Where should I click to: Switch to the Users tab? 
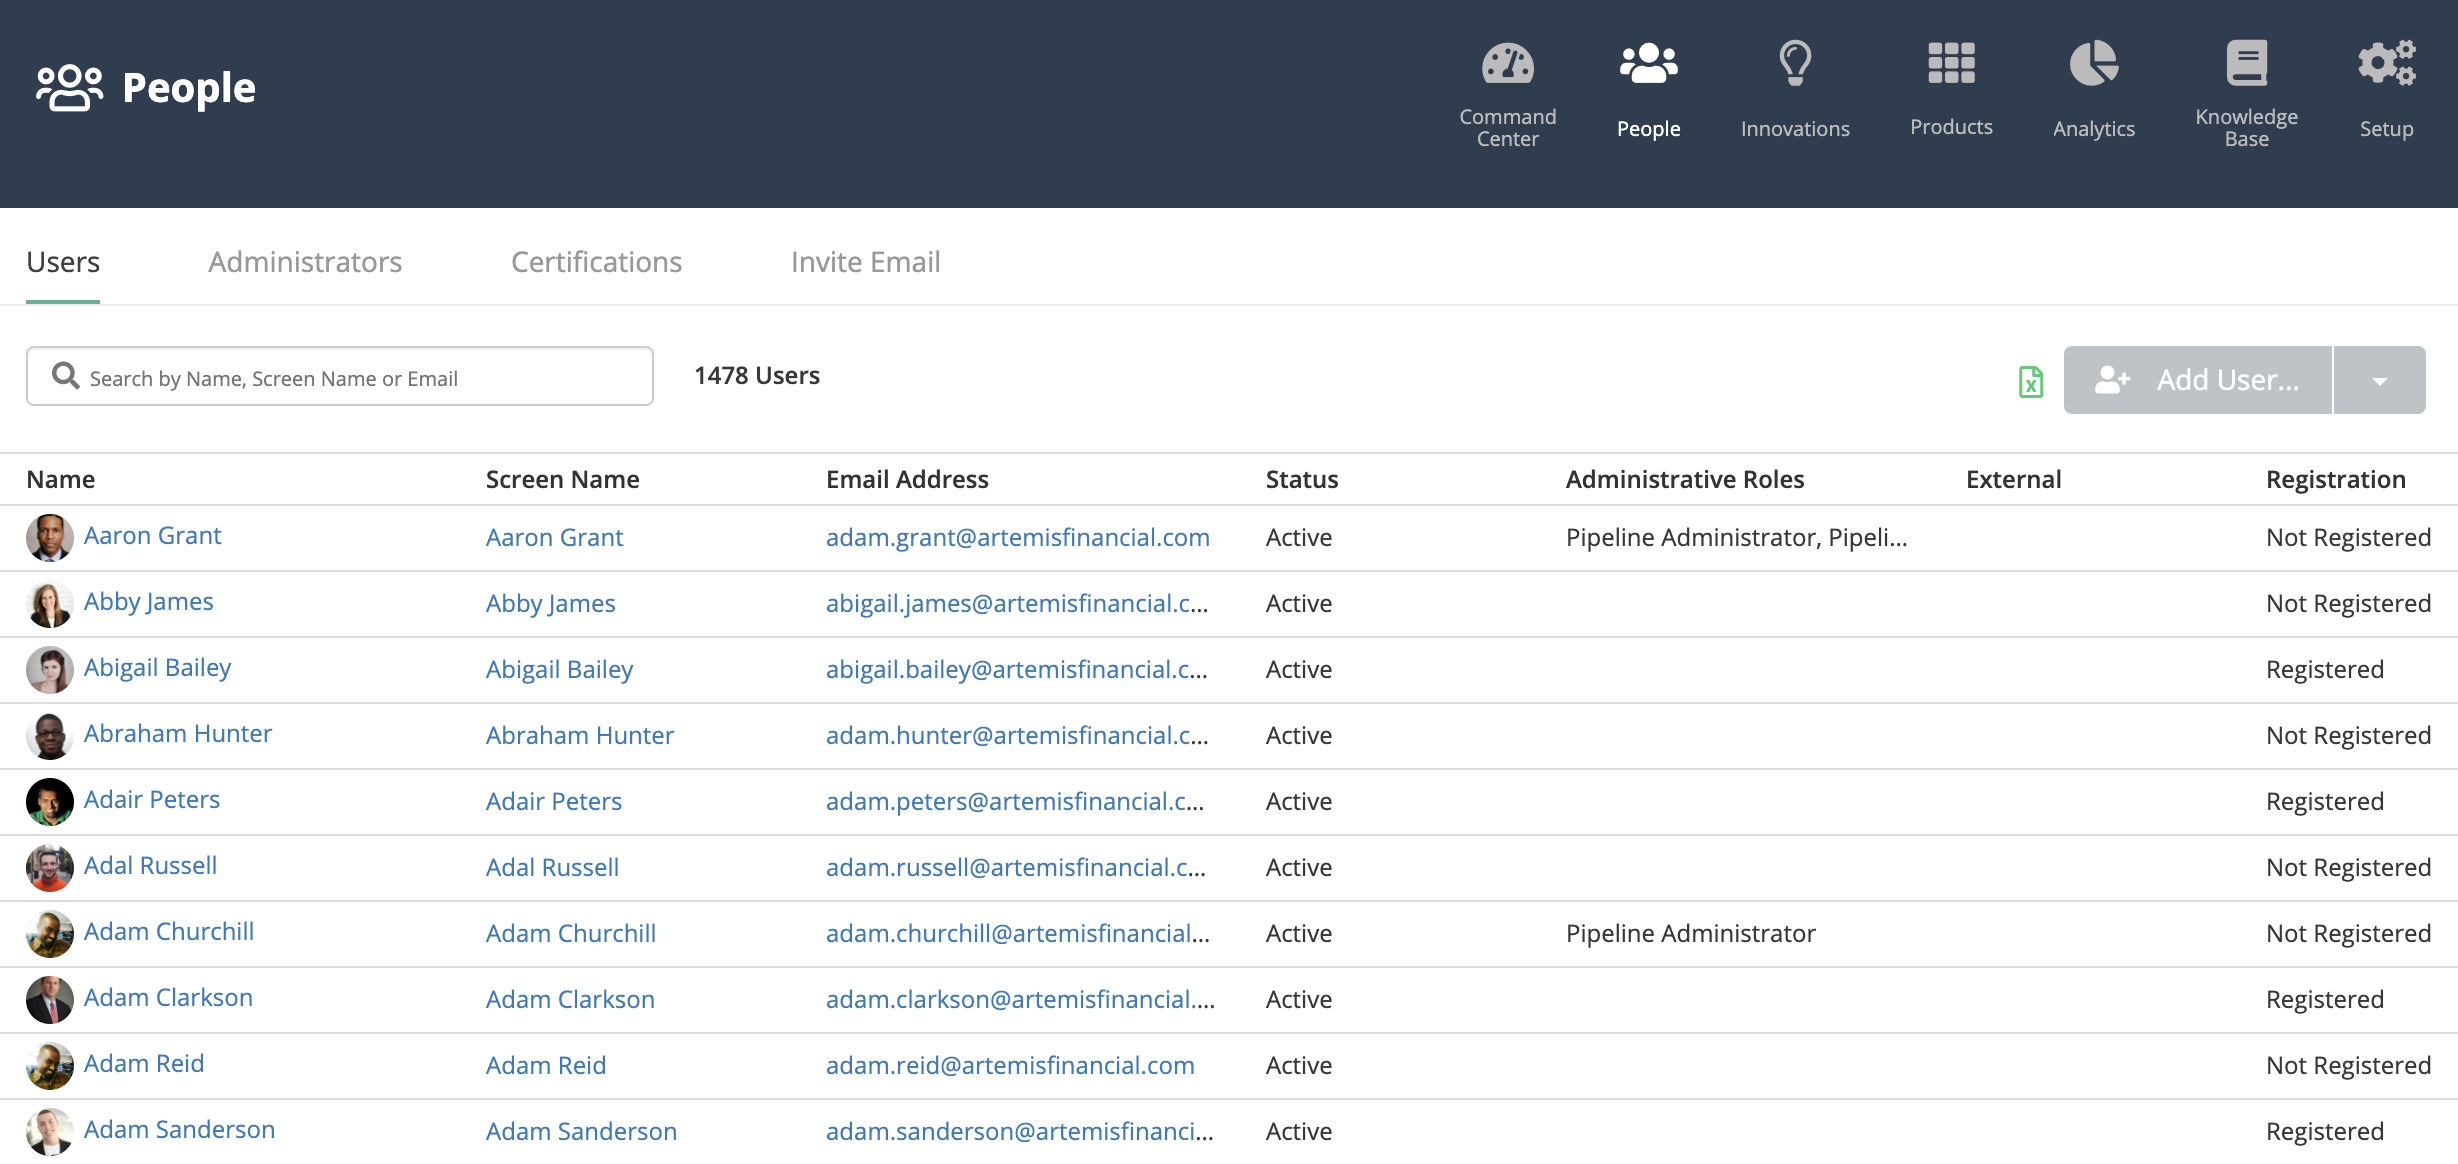(63, 262)
